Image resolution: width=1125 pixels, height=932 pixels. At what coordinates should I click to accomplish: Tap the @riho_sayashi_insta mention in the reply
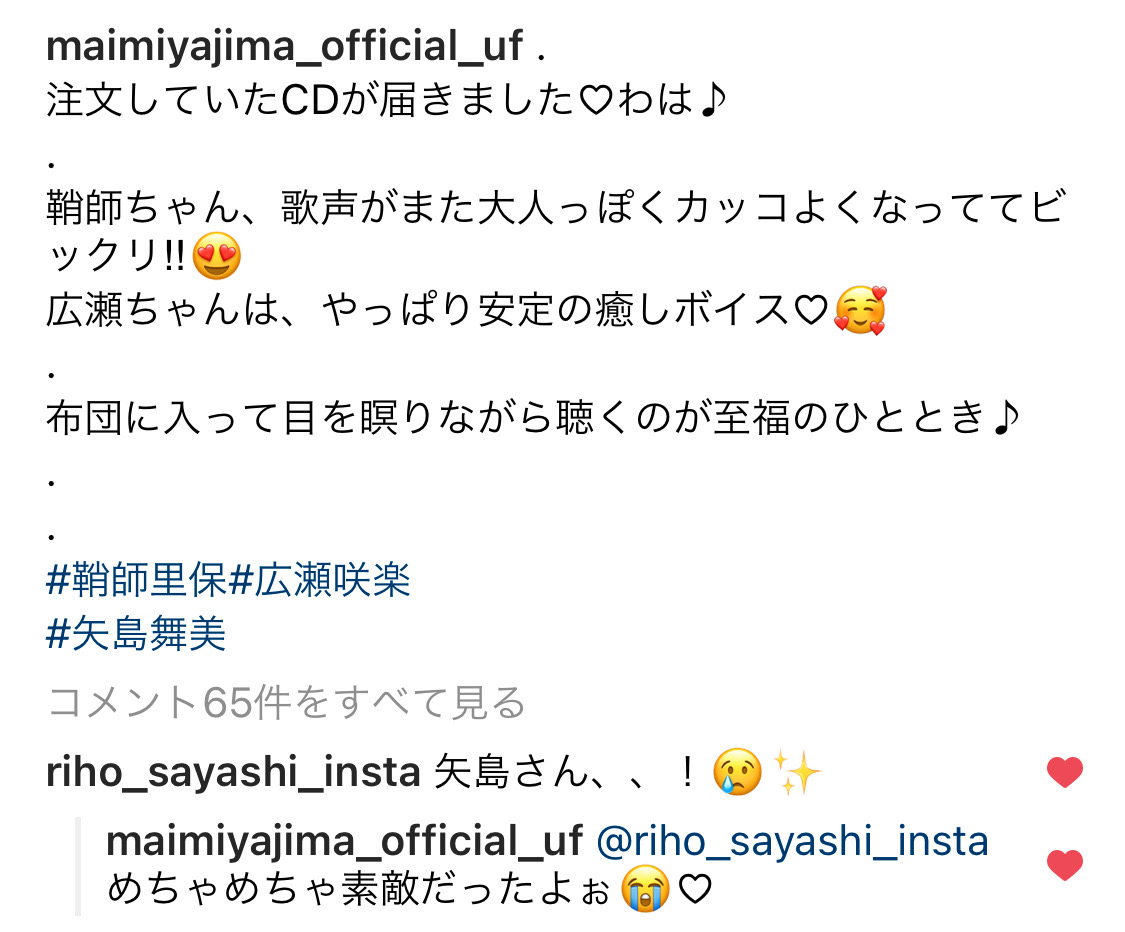point(792,842)
